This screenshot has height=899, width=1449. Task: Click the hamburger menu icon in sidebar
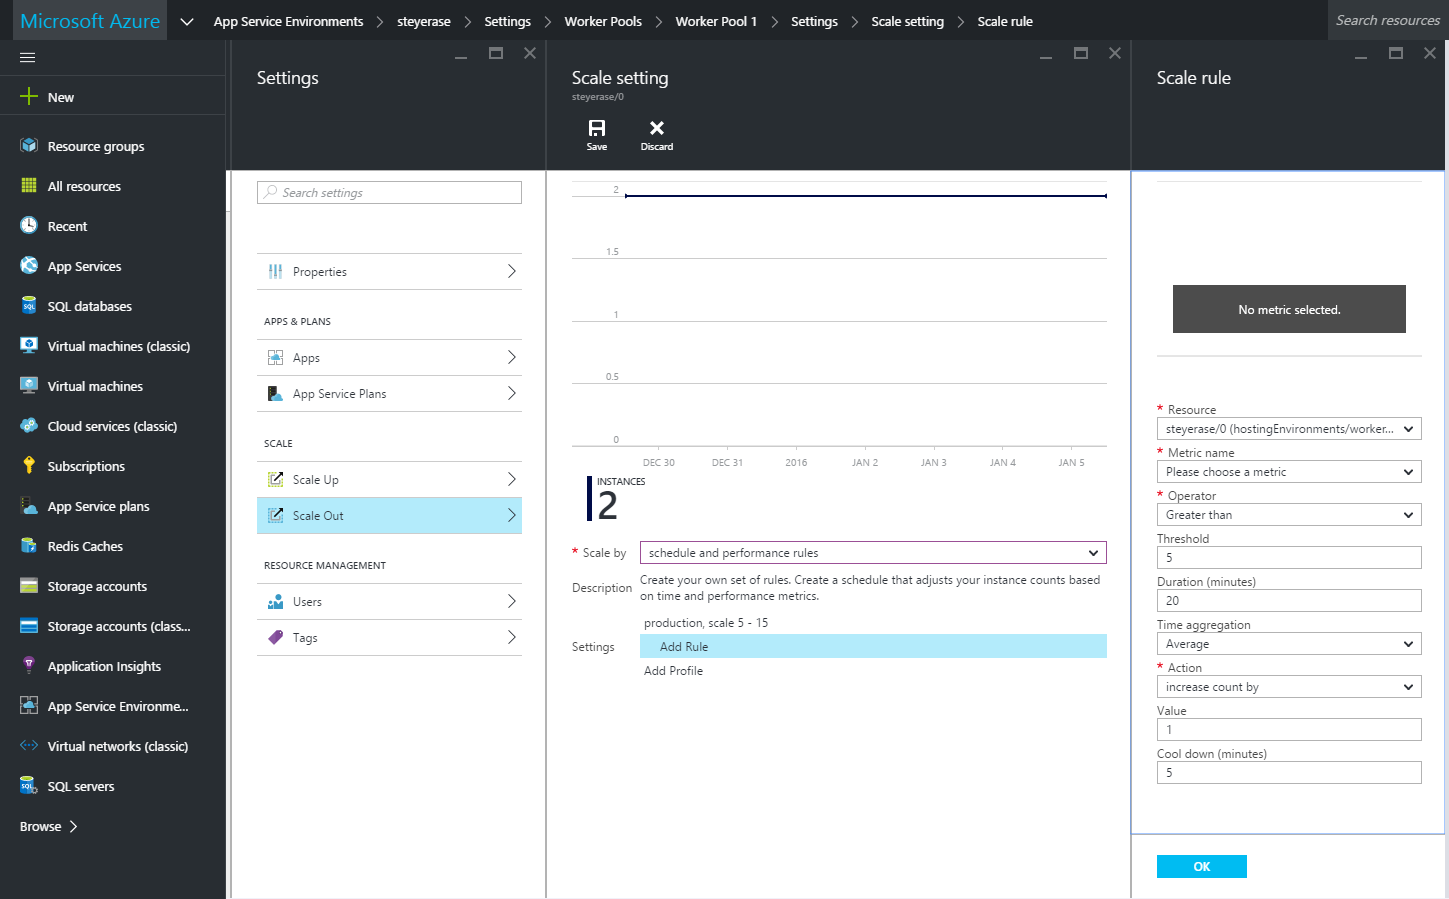[x=28, y=57]
